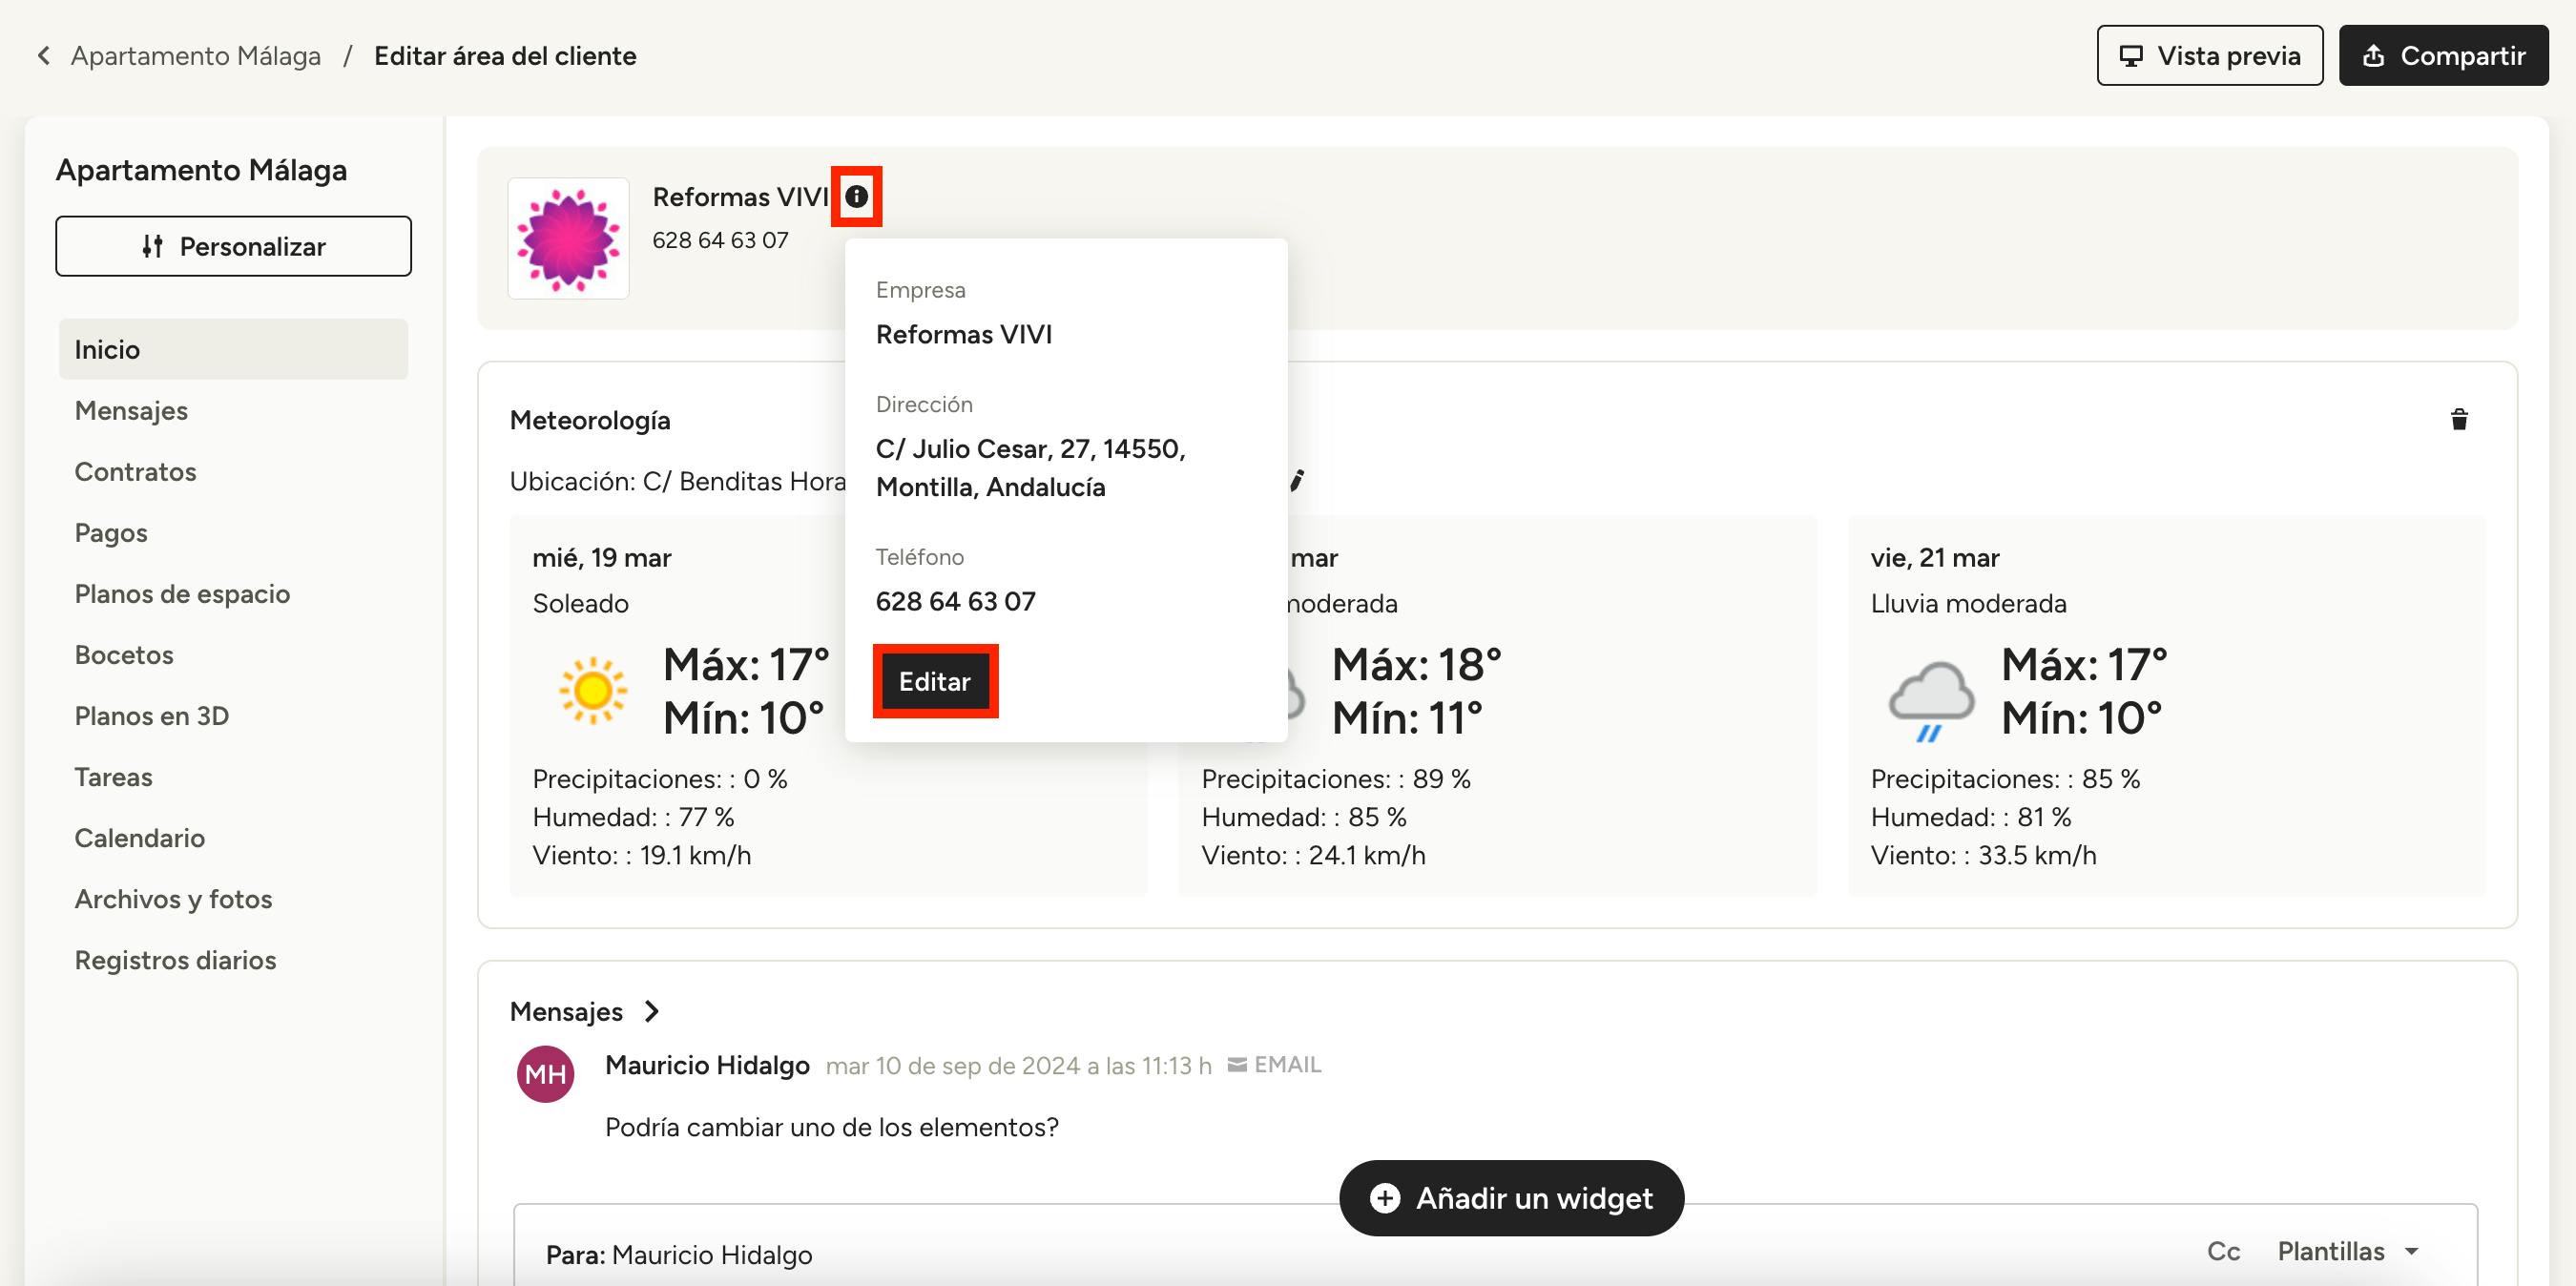Click the Reformas VIVI company logo

(568, 239)
